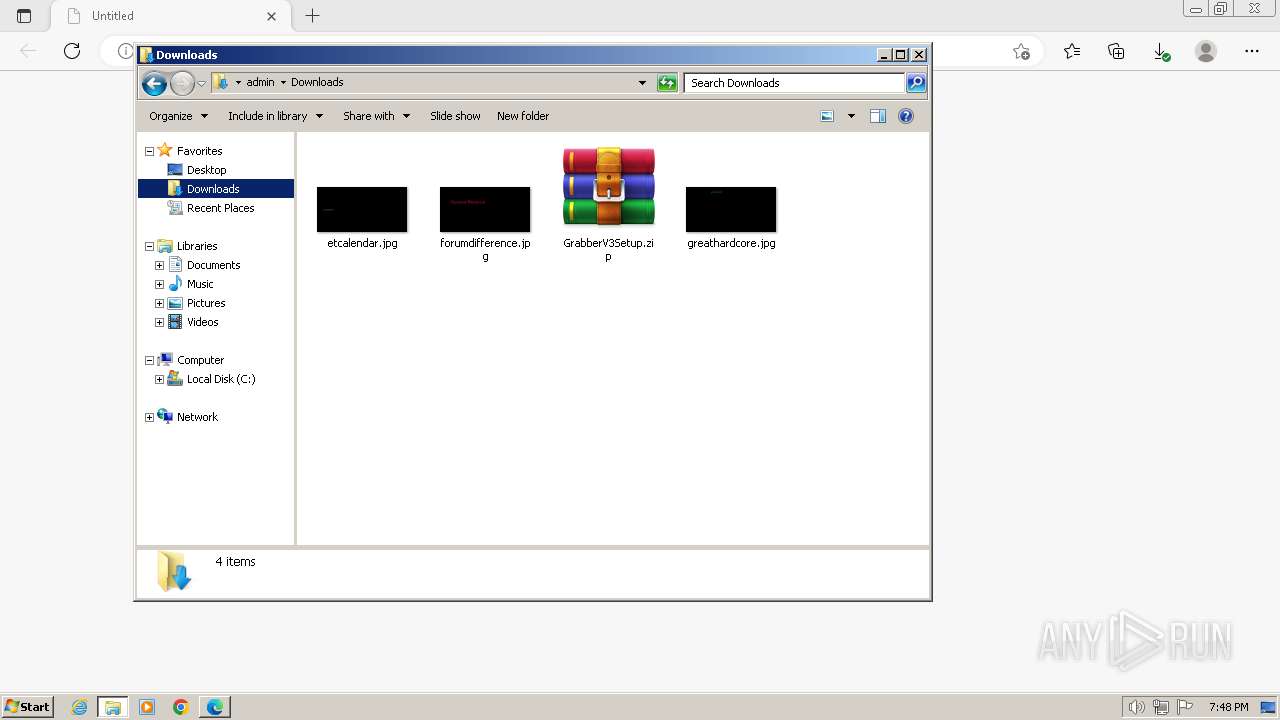Viewport: 1280px width, 720px height.
Task: Click Microsoft Edge taskbar icon
Action: click(x=215, y=707)
